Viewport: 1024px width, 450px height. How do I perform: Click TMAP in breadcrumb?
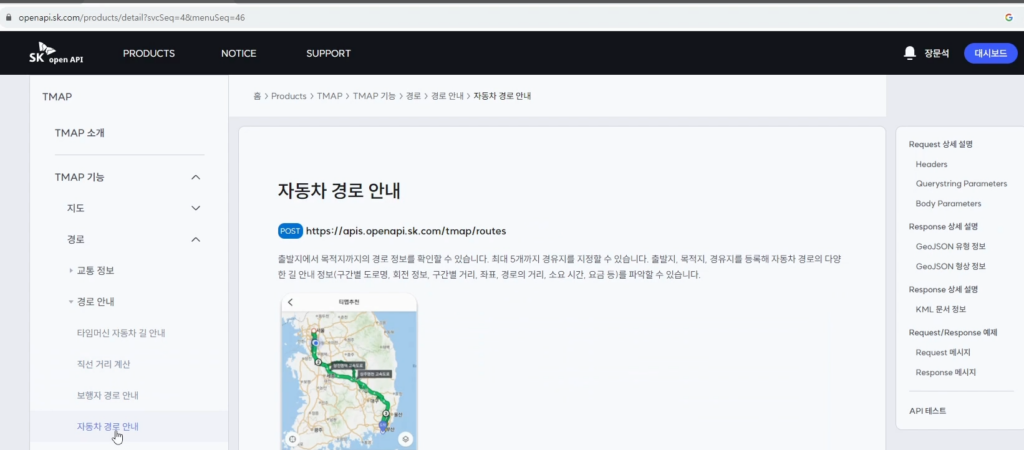click(330, 96)
